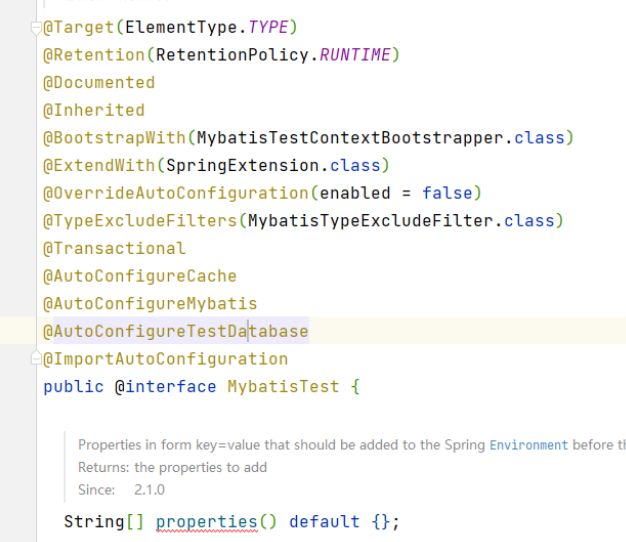Click MybatisTestContextBootstrapper class reference
This screenshot has width=626, height=542.
(x=349, y=138)
